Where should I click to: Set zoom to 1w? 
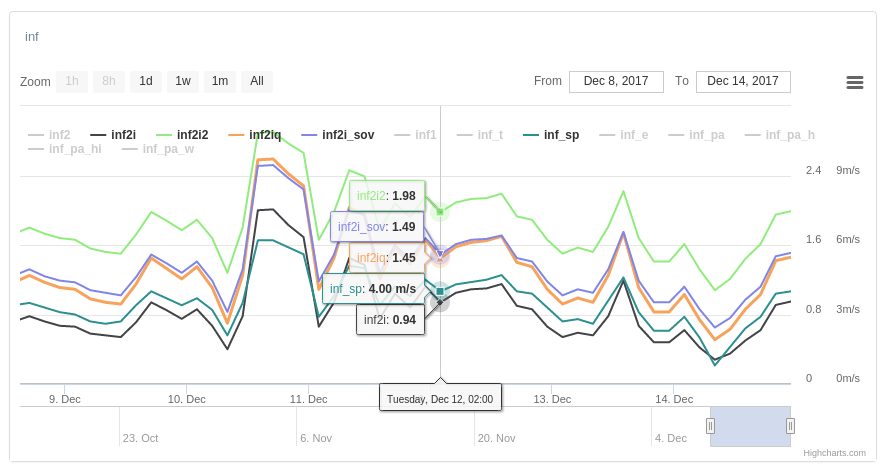pos(183,82)
